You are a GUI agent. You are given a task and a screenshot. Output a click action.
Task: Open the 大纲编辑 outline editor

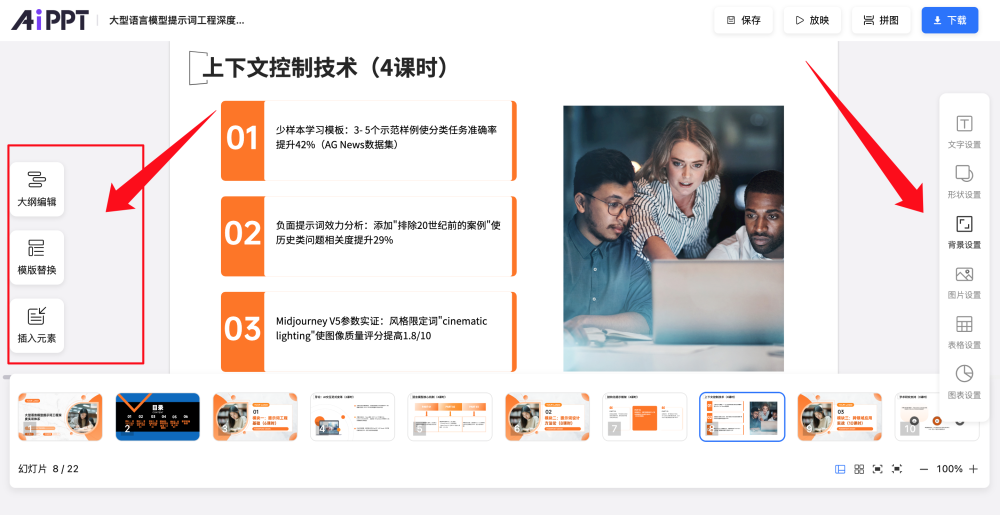[37, 189]
